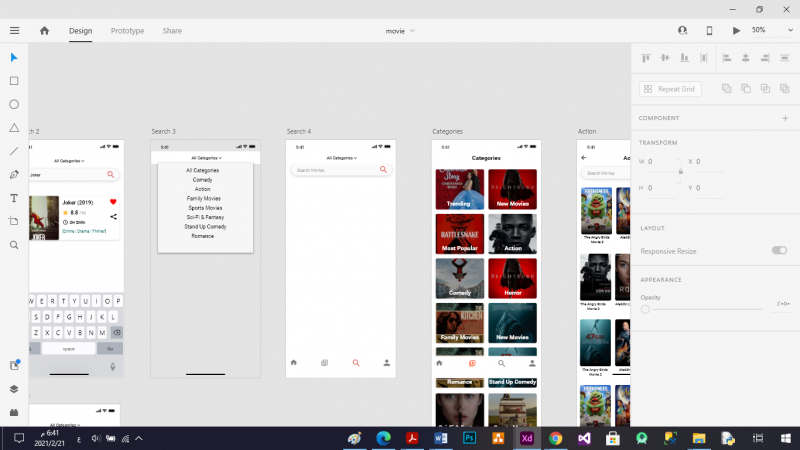Choose Comedy in Search 3 category list
The image size is (800, 450).
(203, 180)
